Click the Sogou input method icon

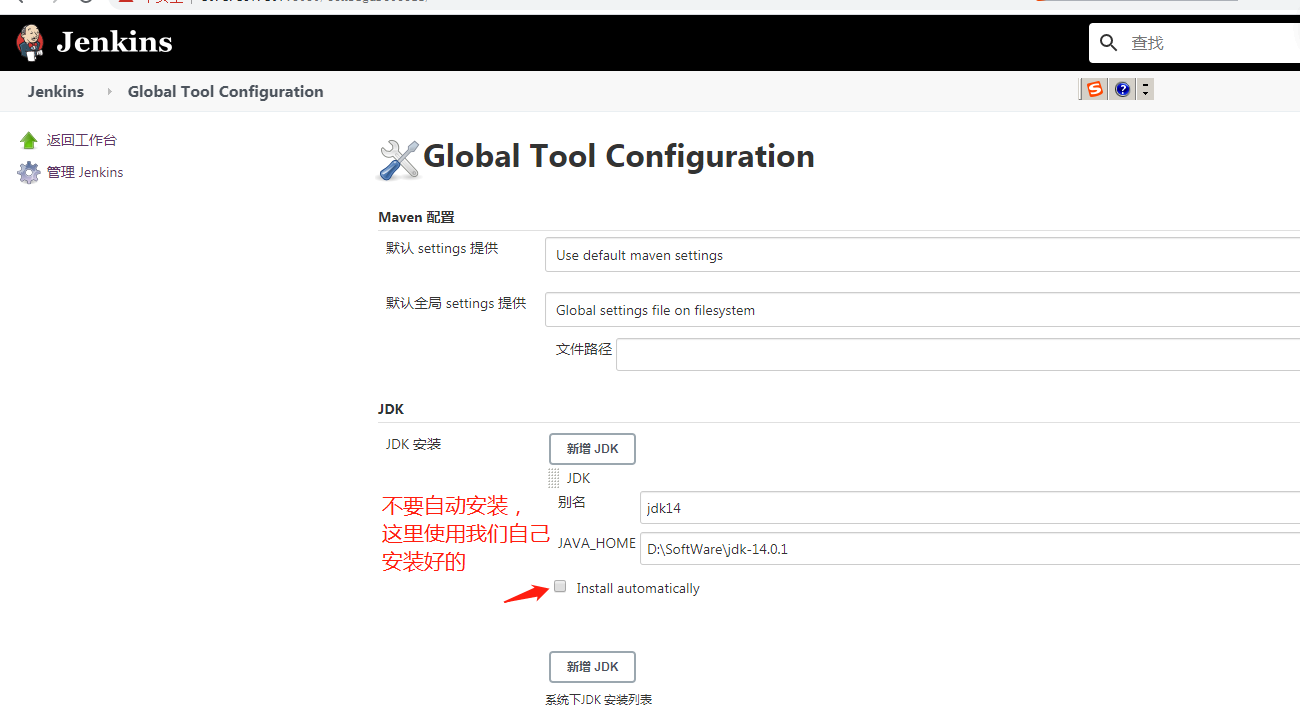click(x=1095, y=90)
